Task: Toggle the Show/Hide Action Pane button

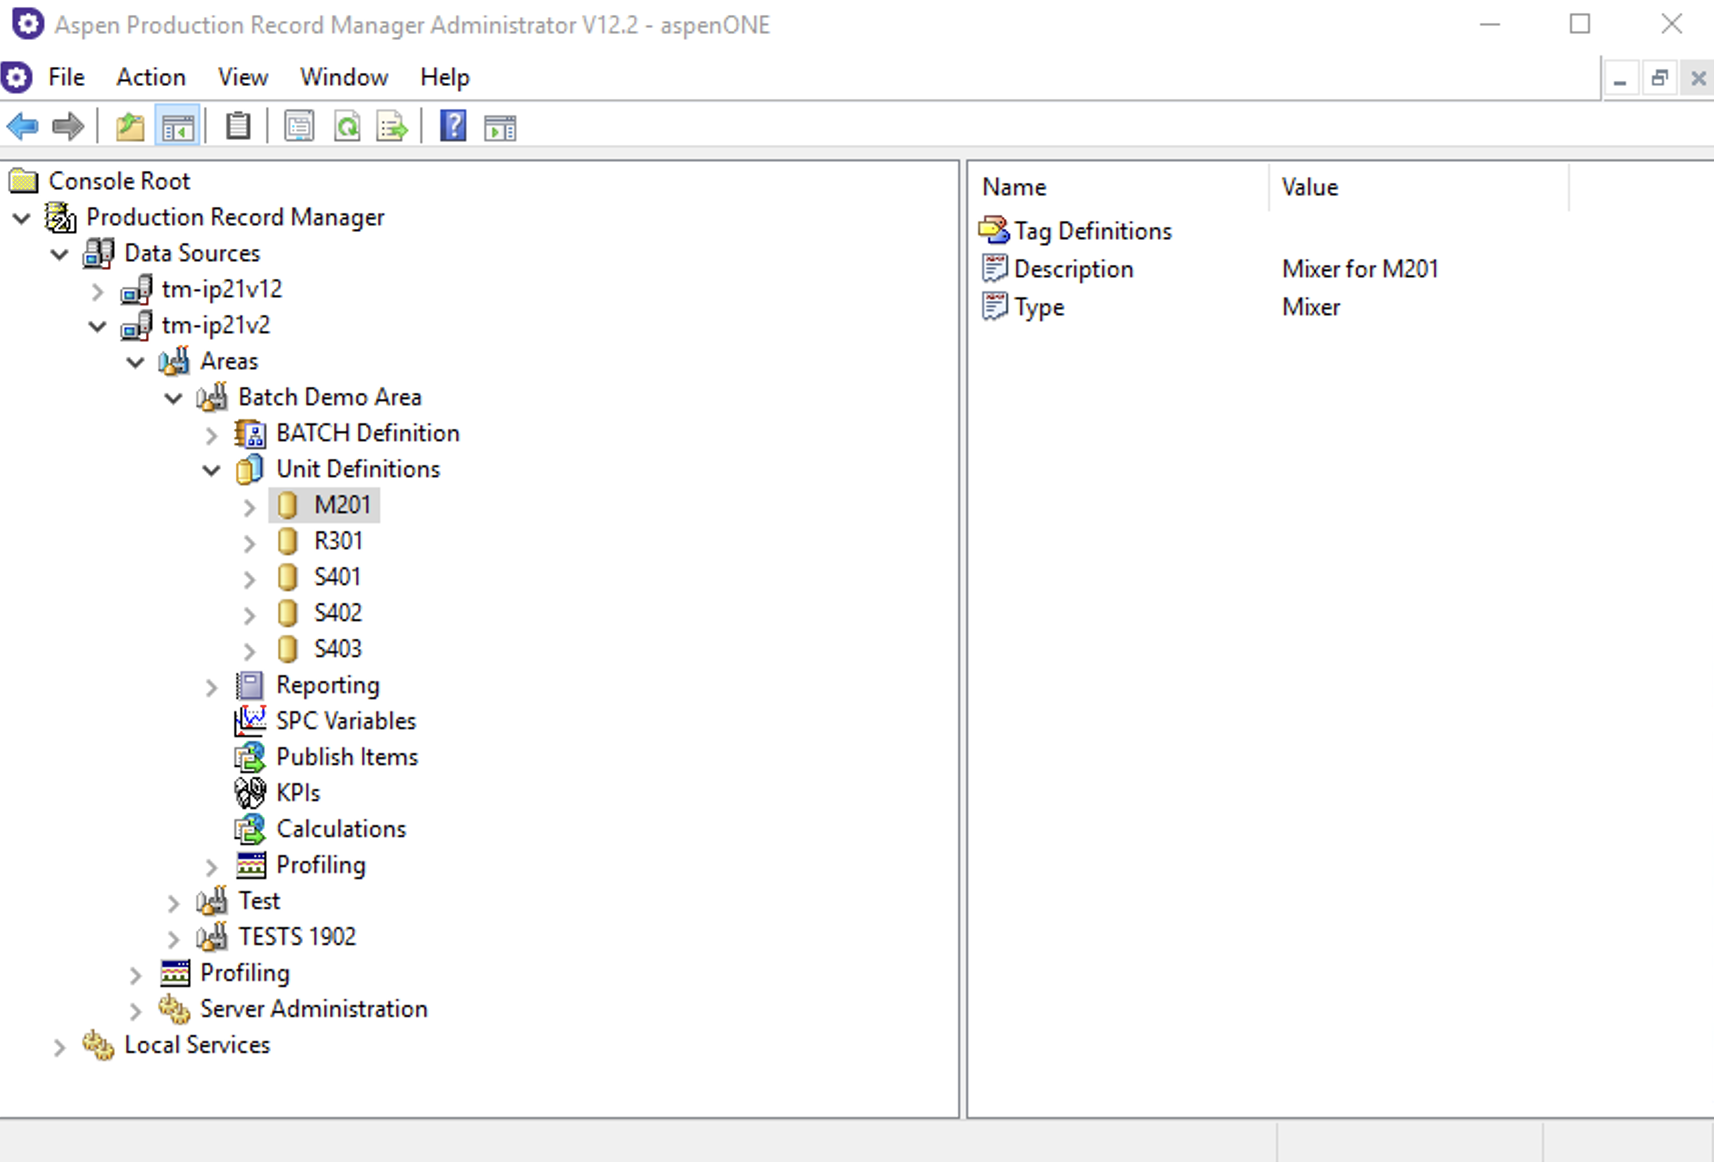Action: (x=500, y=127)
